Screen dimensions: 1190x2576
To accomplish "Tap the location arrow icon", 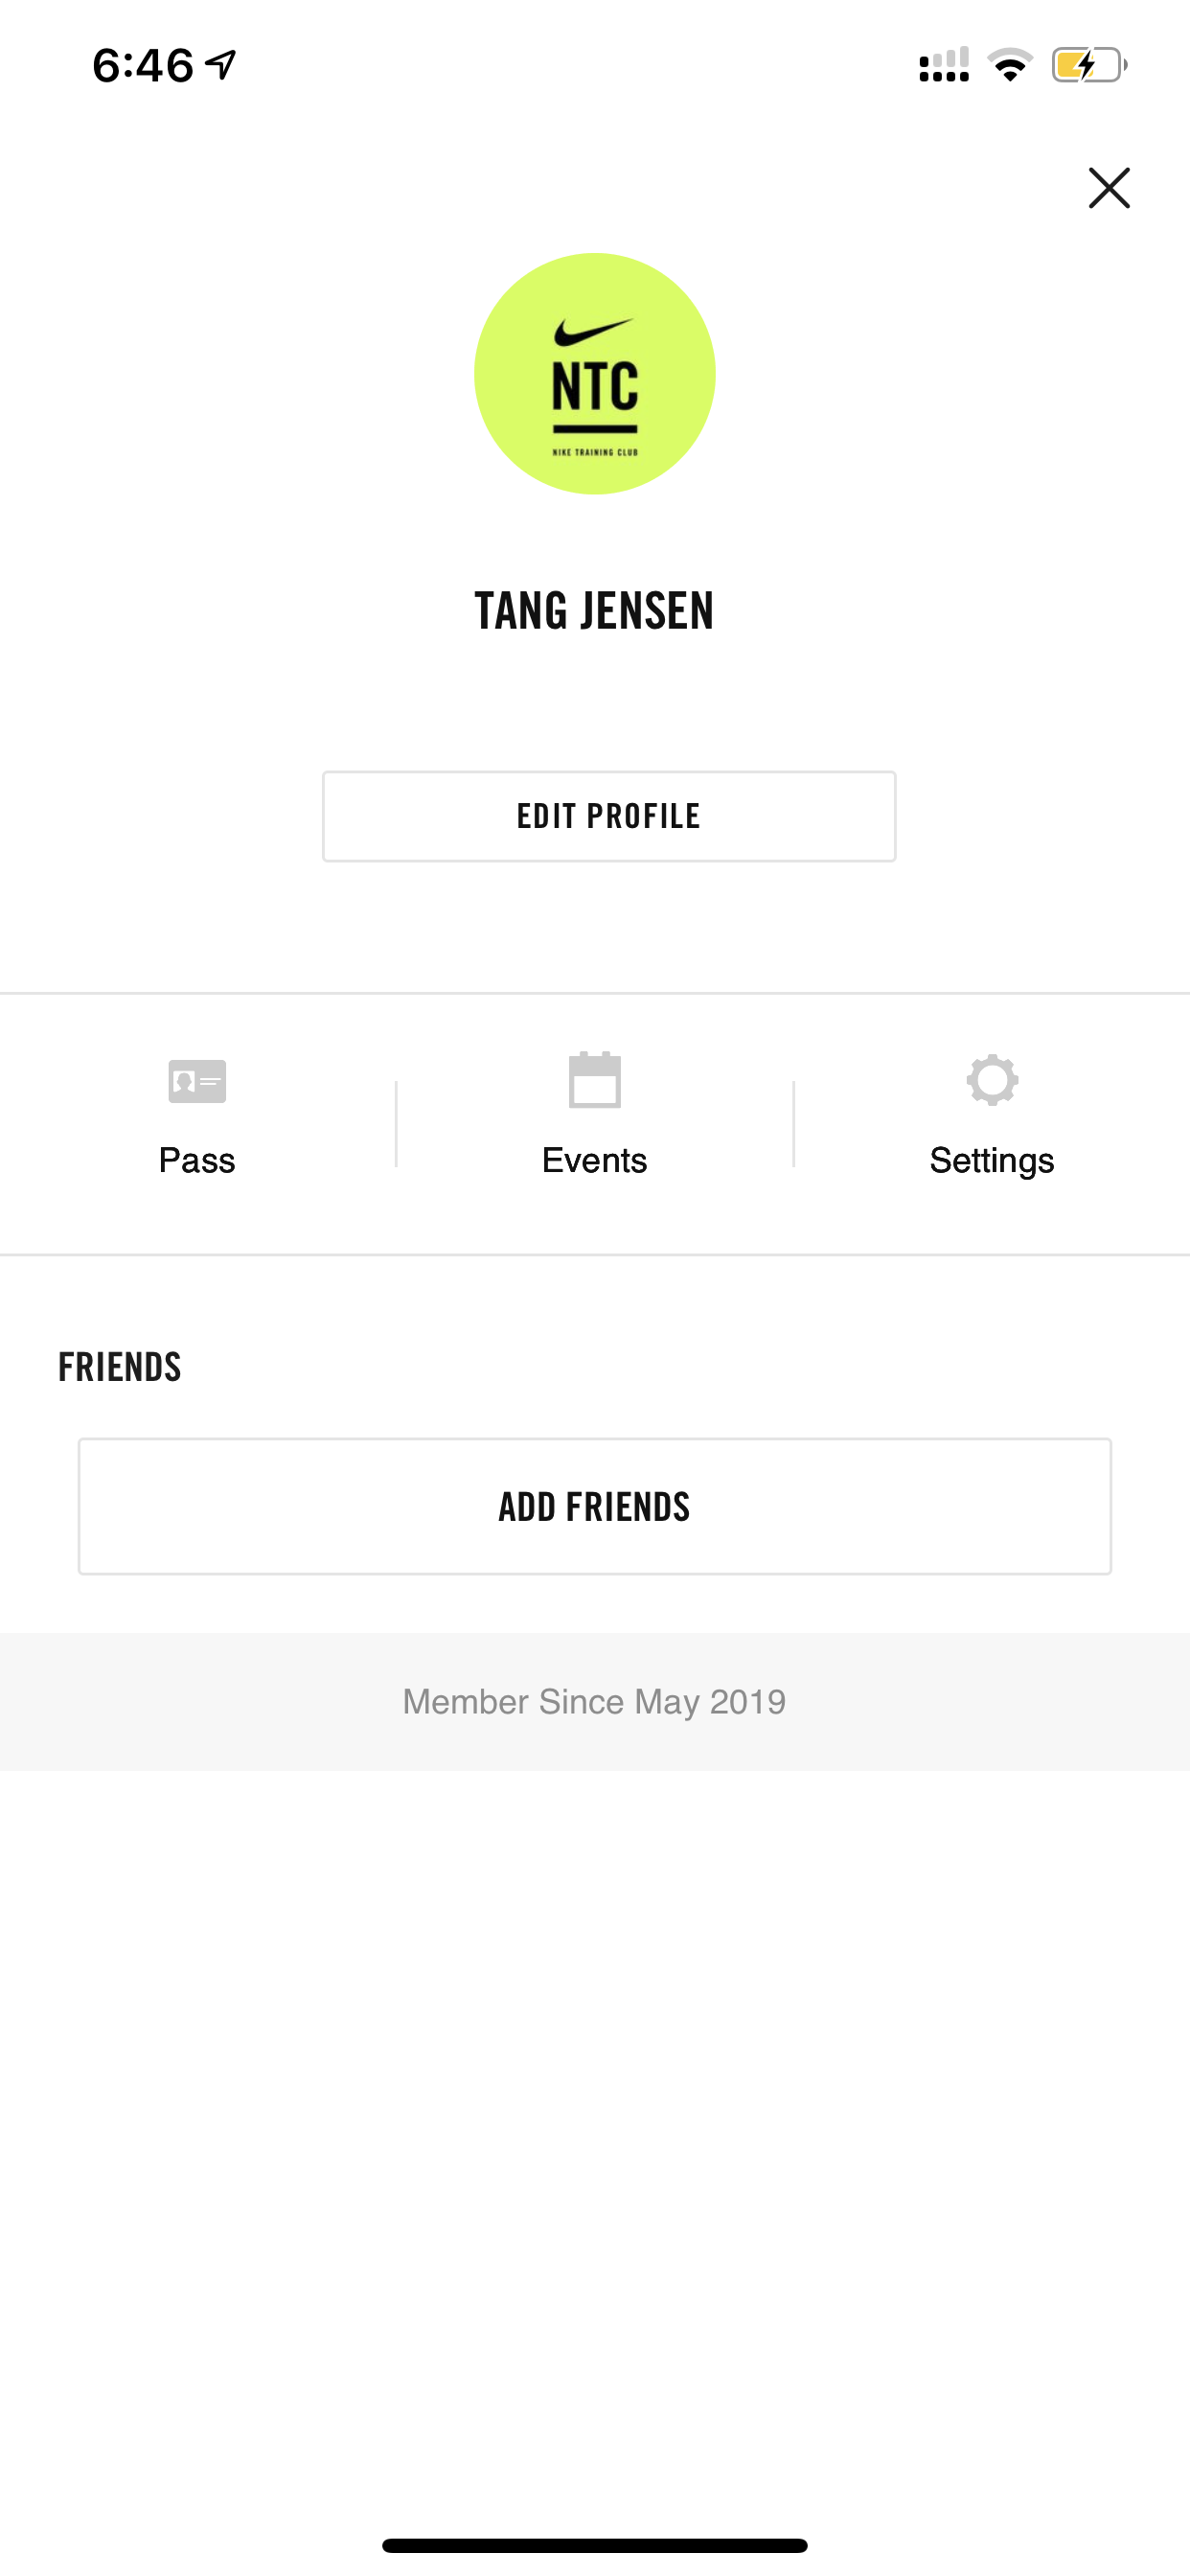I will click(x=221, y=66).
